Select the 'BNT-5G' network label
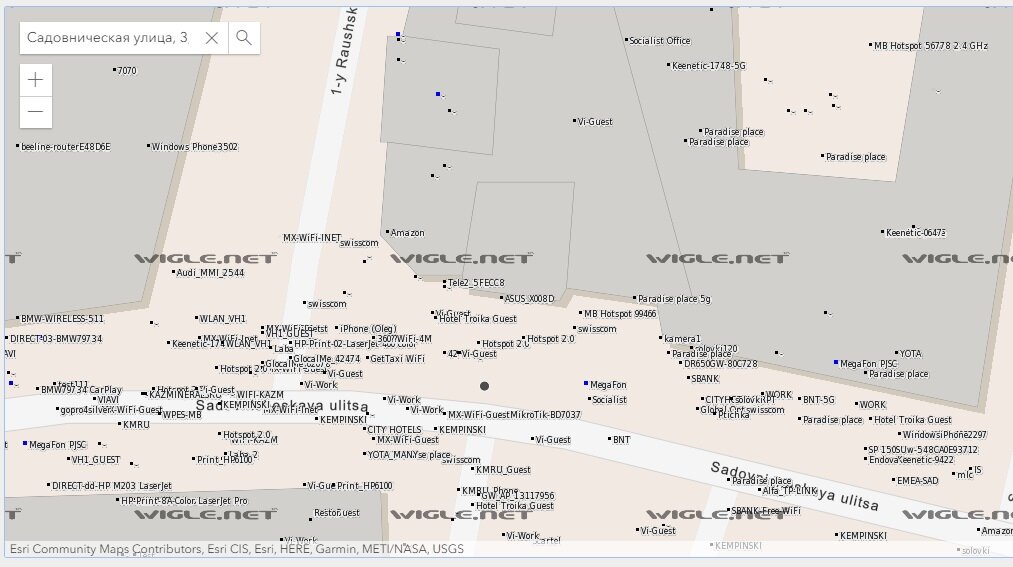 pyautogui.click(x=819, y=400)
